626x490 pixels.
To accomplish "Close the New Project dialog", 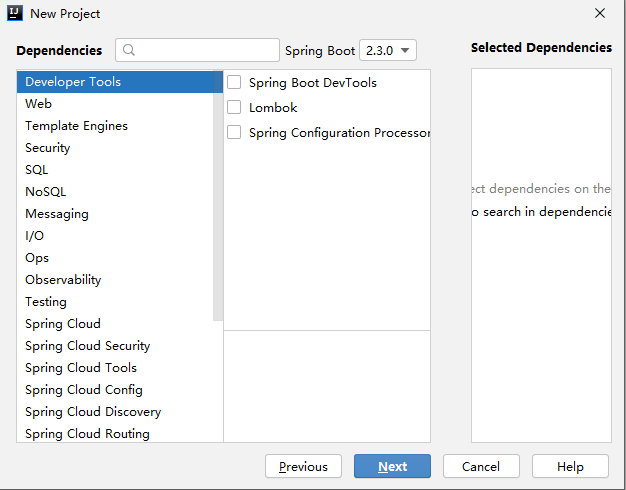I will 600,14.
